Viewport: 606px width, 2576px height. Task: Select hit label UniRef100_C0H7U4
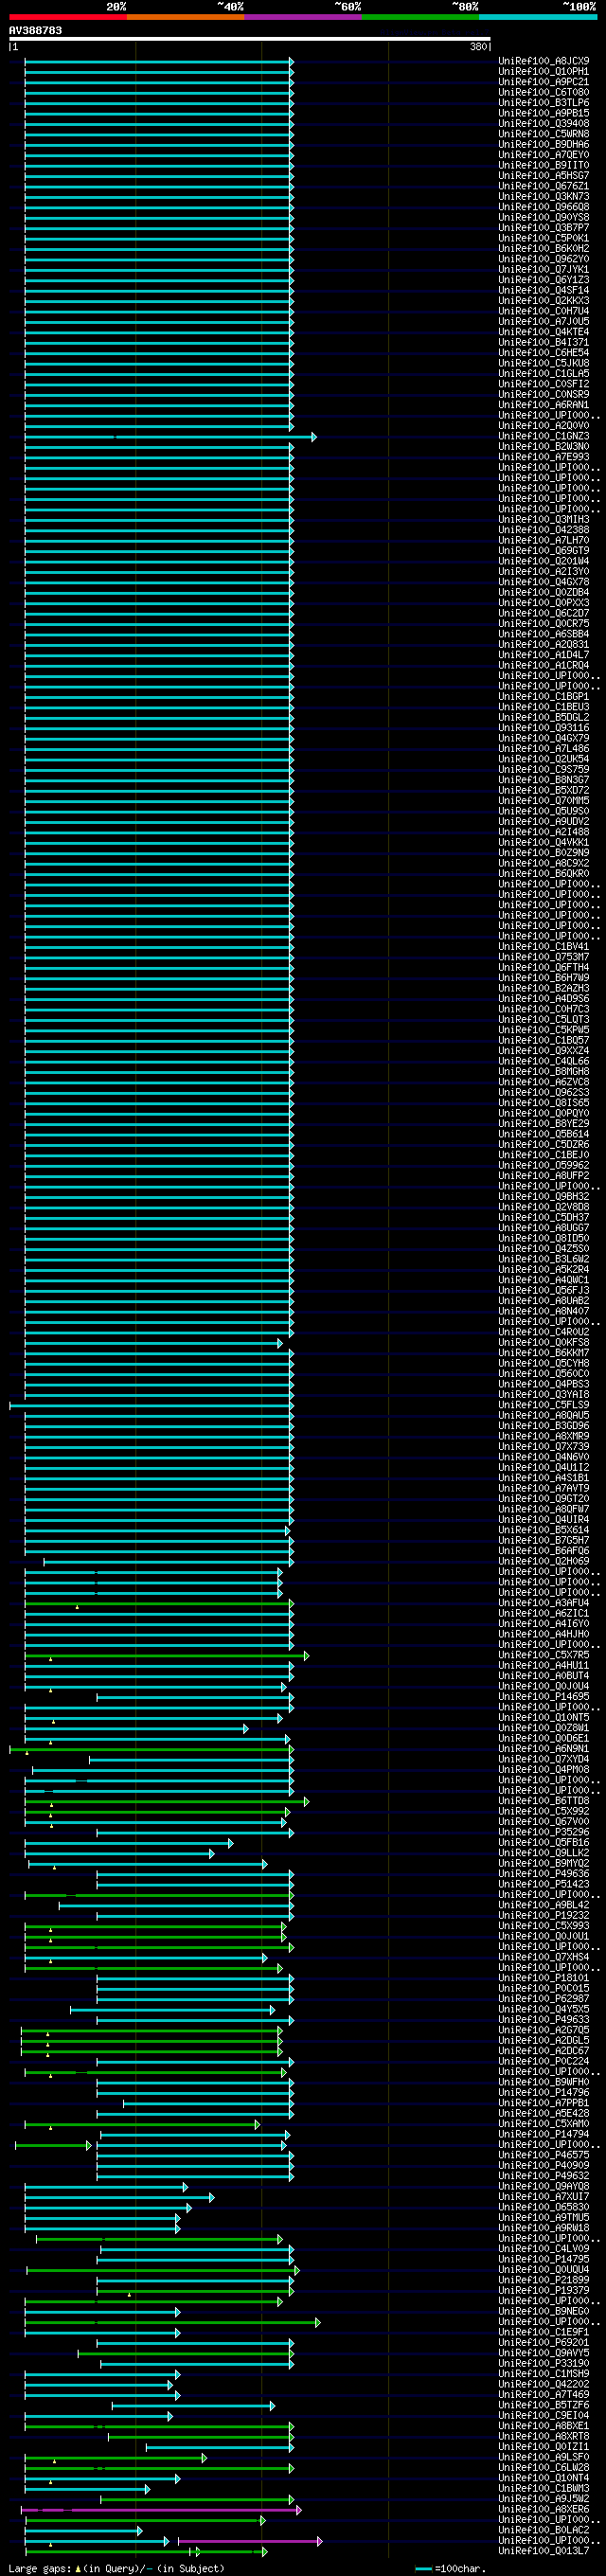[544, 311]
